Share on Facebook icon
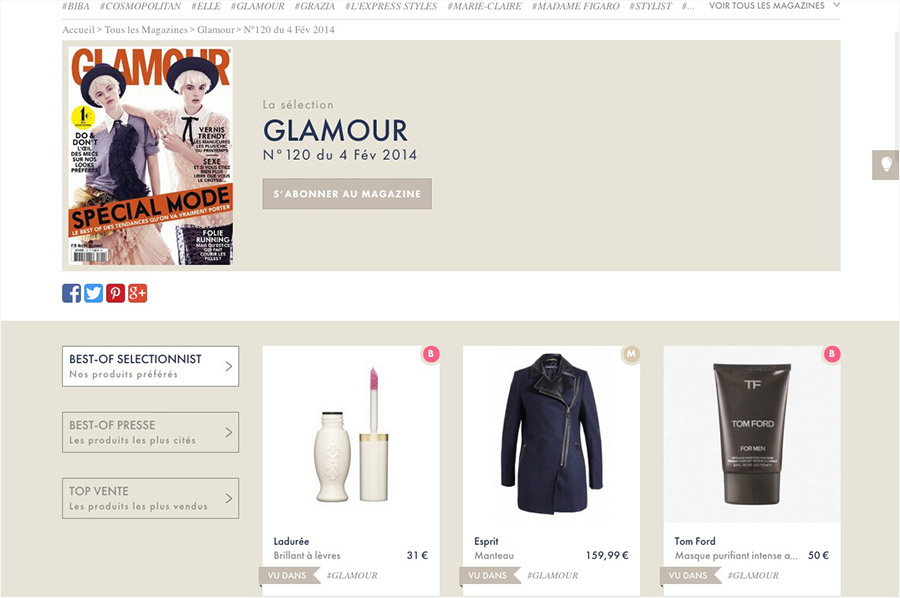Image resolution: width=900 pixels, height=598 pixels. coord(71,293)
